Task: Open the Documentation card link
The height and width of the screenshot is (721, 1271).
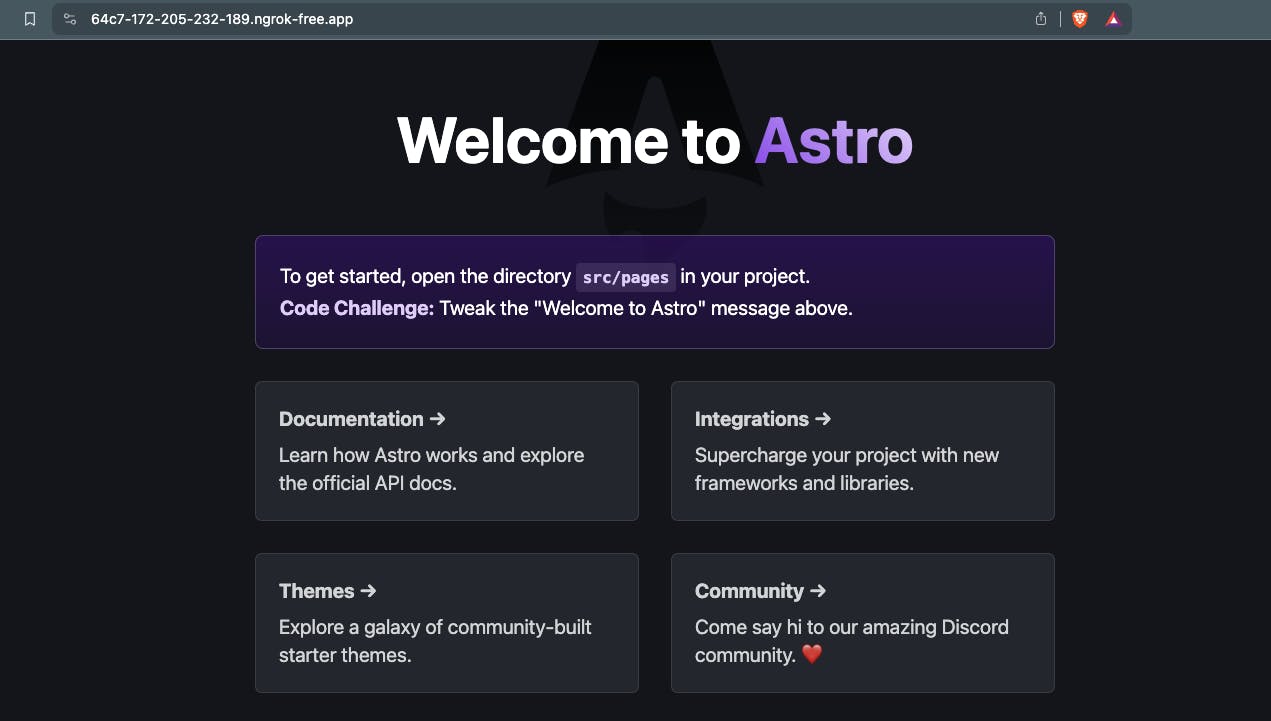Action: [447, 450]
